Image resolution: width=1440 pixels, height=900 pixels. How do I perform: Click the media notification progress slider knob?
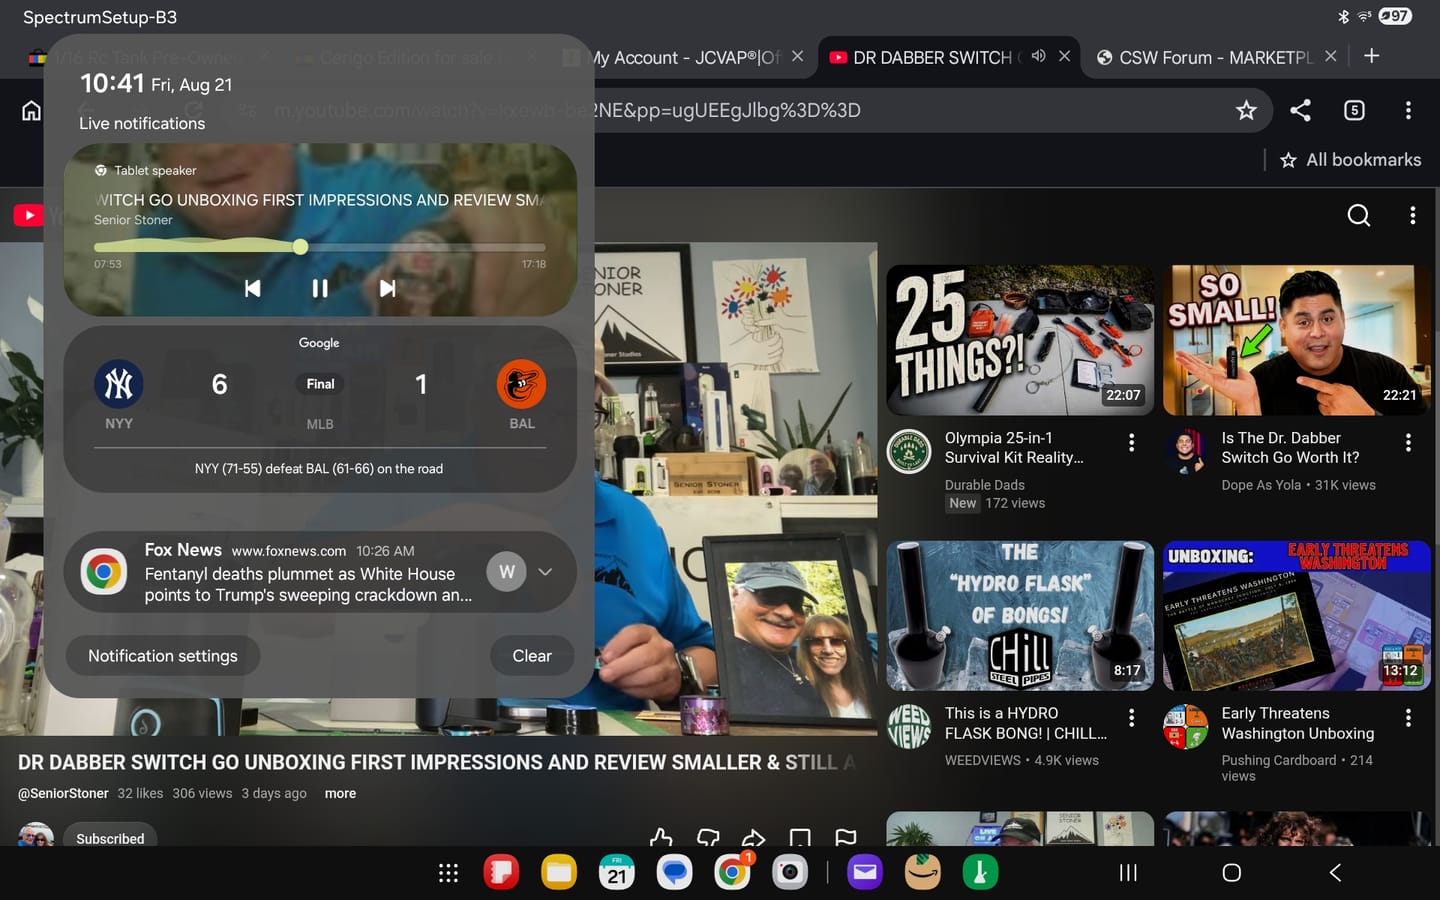[x=300, y=246]
